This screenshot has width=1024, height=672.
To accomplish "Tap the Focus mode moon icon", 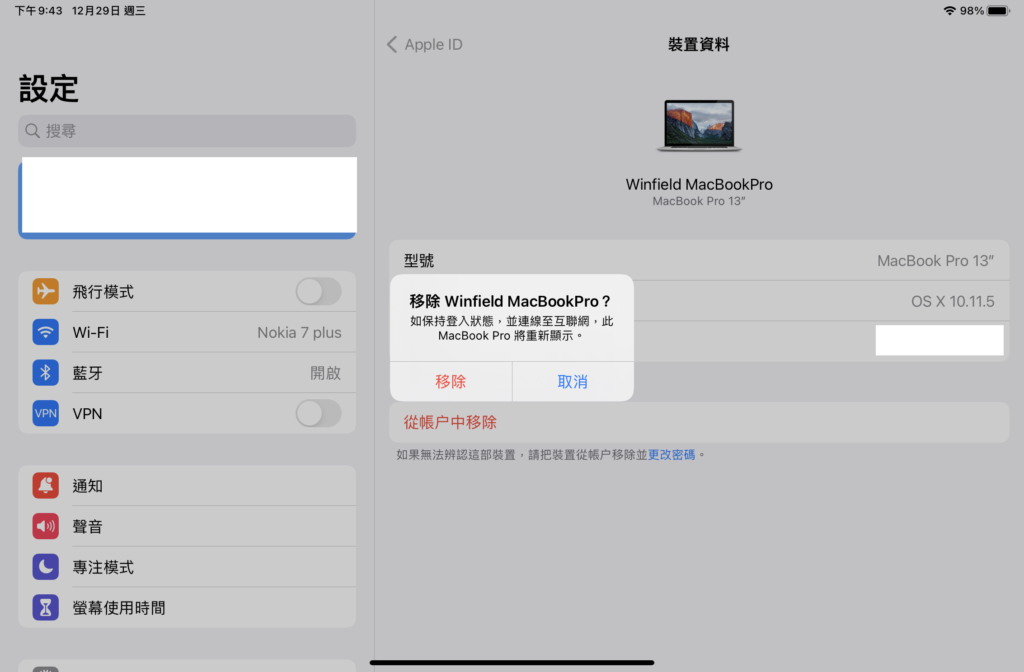I will pyautogui.click(x=46, y=567).
